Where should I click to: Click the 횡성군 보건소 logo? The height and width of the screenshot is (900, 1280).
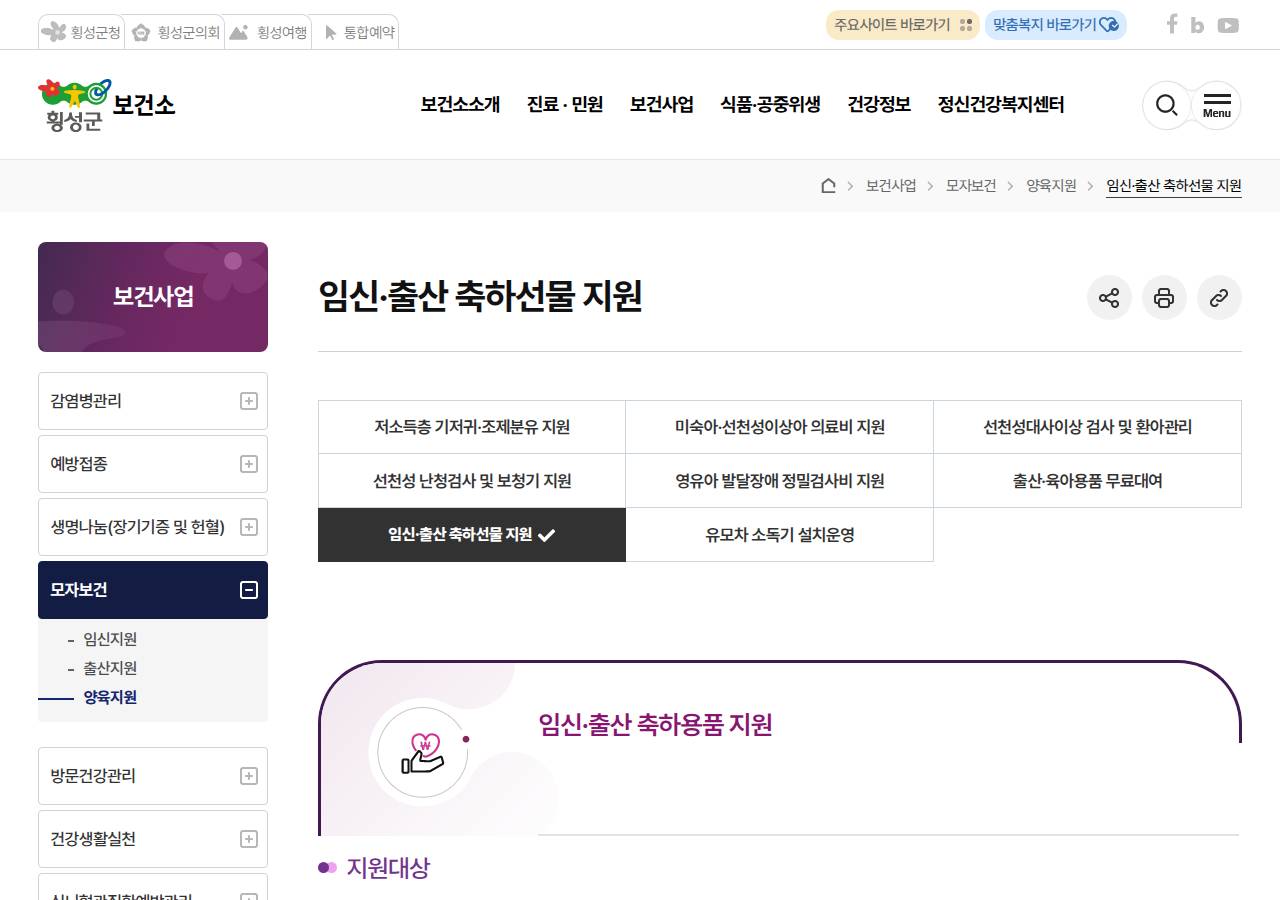pos(107,105)
